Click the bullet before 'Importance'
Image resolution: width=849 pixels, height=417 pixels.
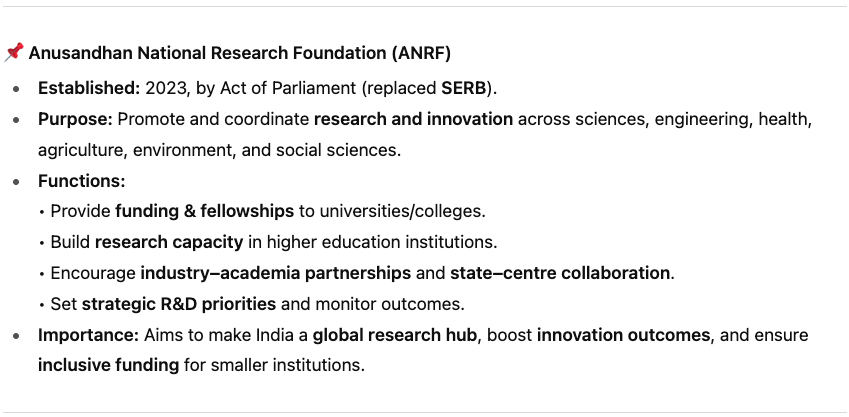pos(17,336)
